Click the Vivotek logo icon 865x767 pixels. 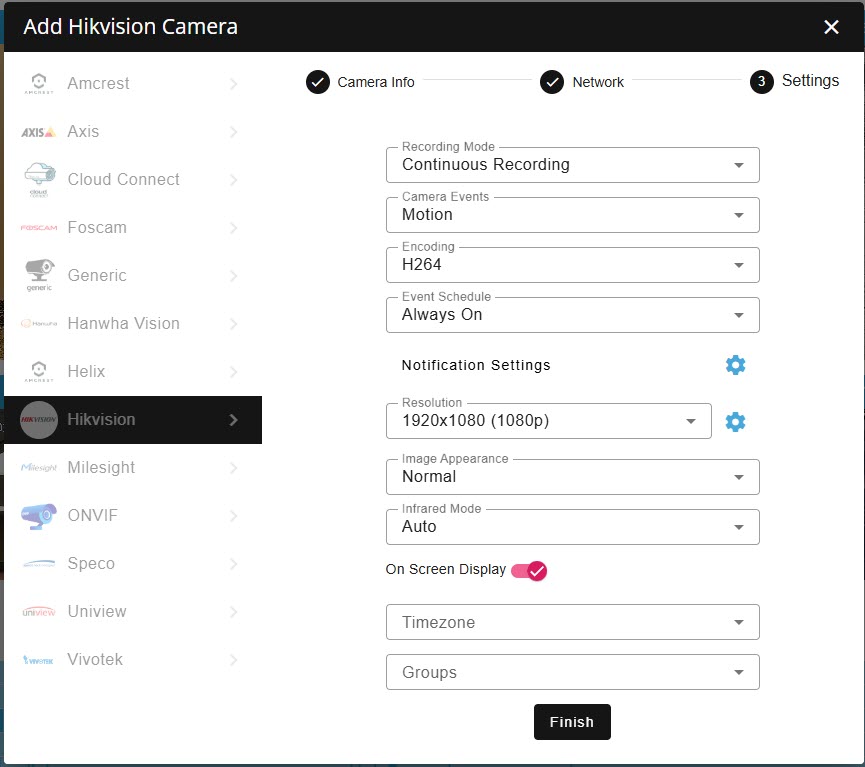click(x=39, y=660)
